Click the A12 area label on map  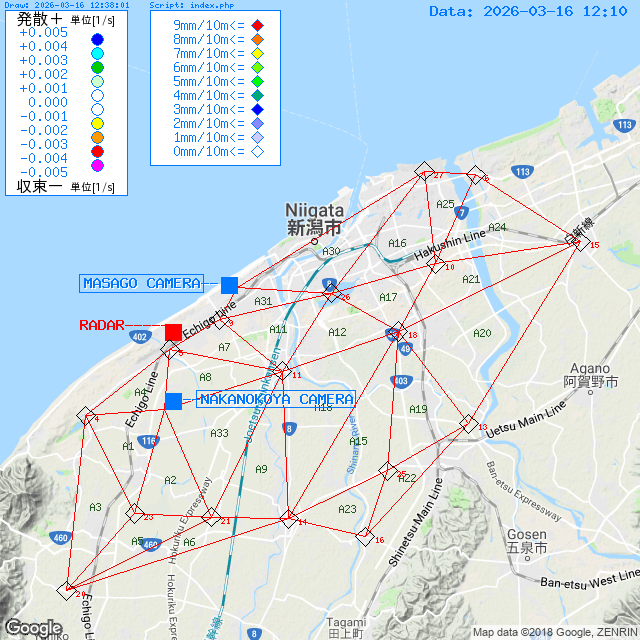[x=337, y=332]
